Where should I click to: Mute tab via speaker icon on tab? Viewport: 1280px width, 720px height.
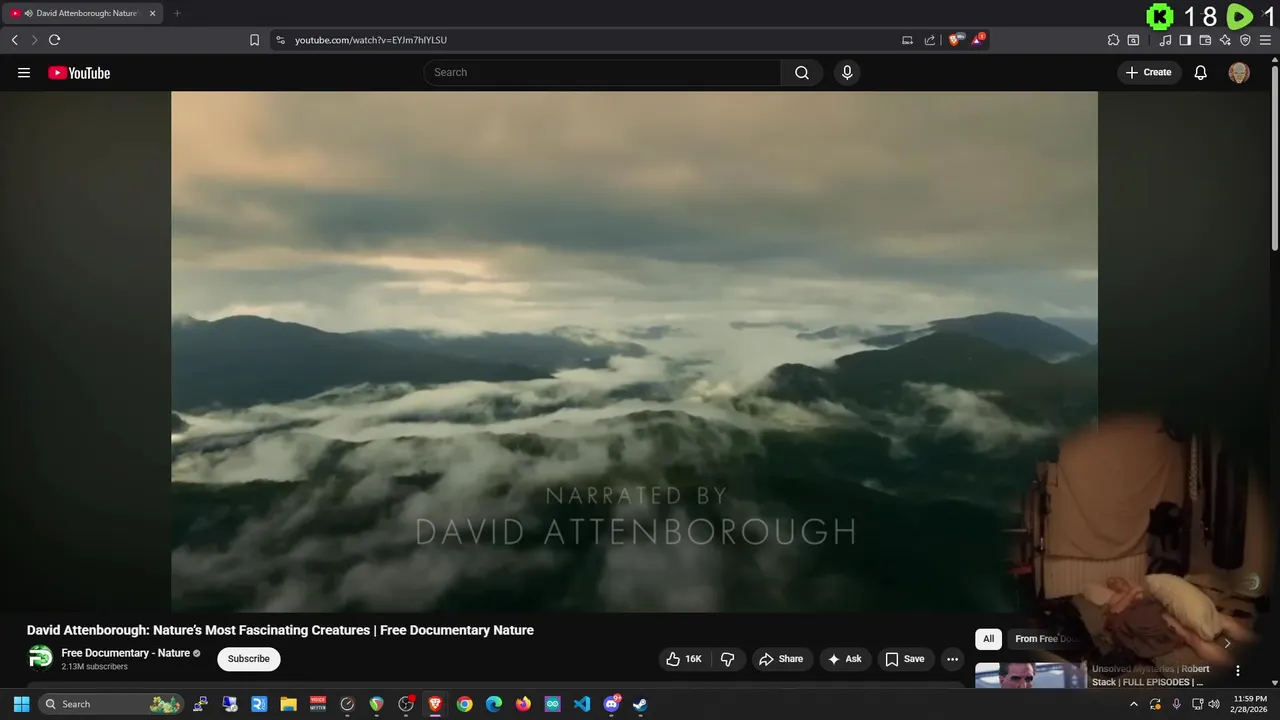click(28, 13)
